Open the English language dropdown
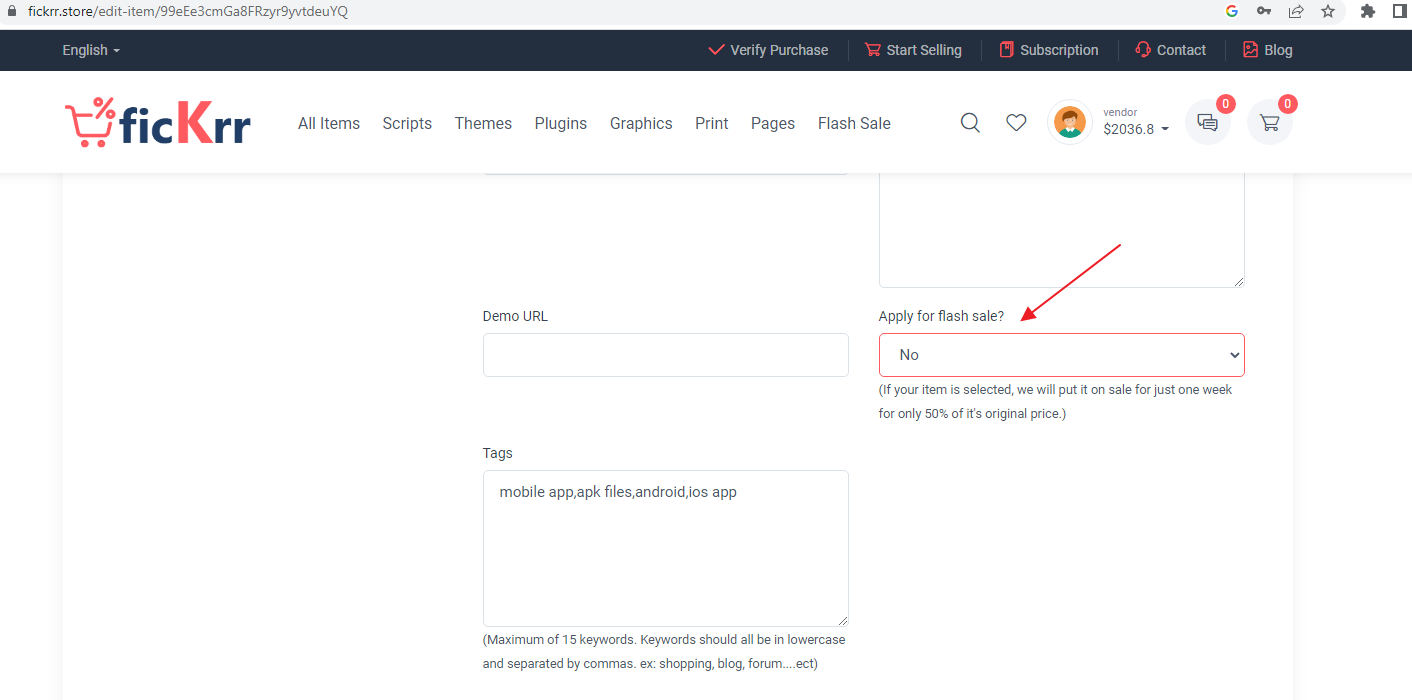The width and height of the screenshot is (1412, 700). coord(91,50)
